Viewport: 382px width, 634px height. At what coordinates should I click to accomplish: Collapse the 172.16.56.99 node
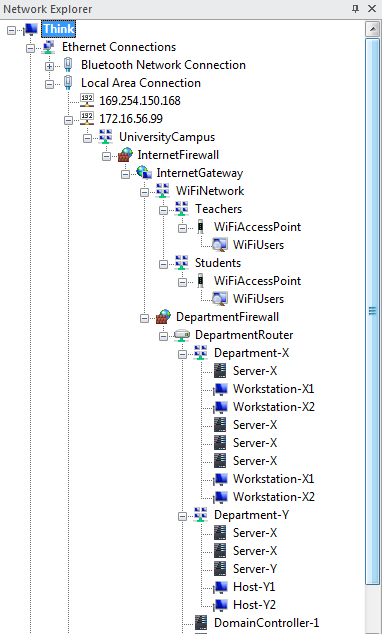(x=68, y=120)
